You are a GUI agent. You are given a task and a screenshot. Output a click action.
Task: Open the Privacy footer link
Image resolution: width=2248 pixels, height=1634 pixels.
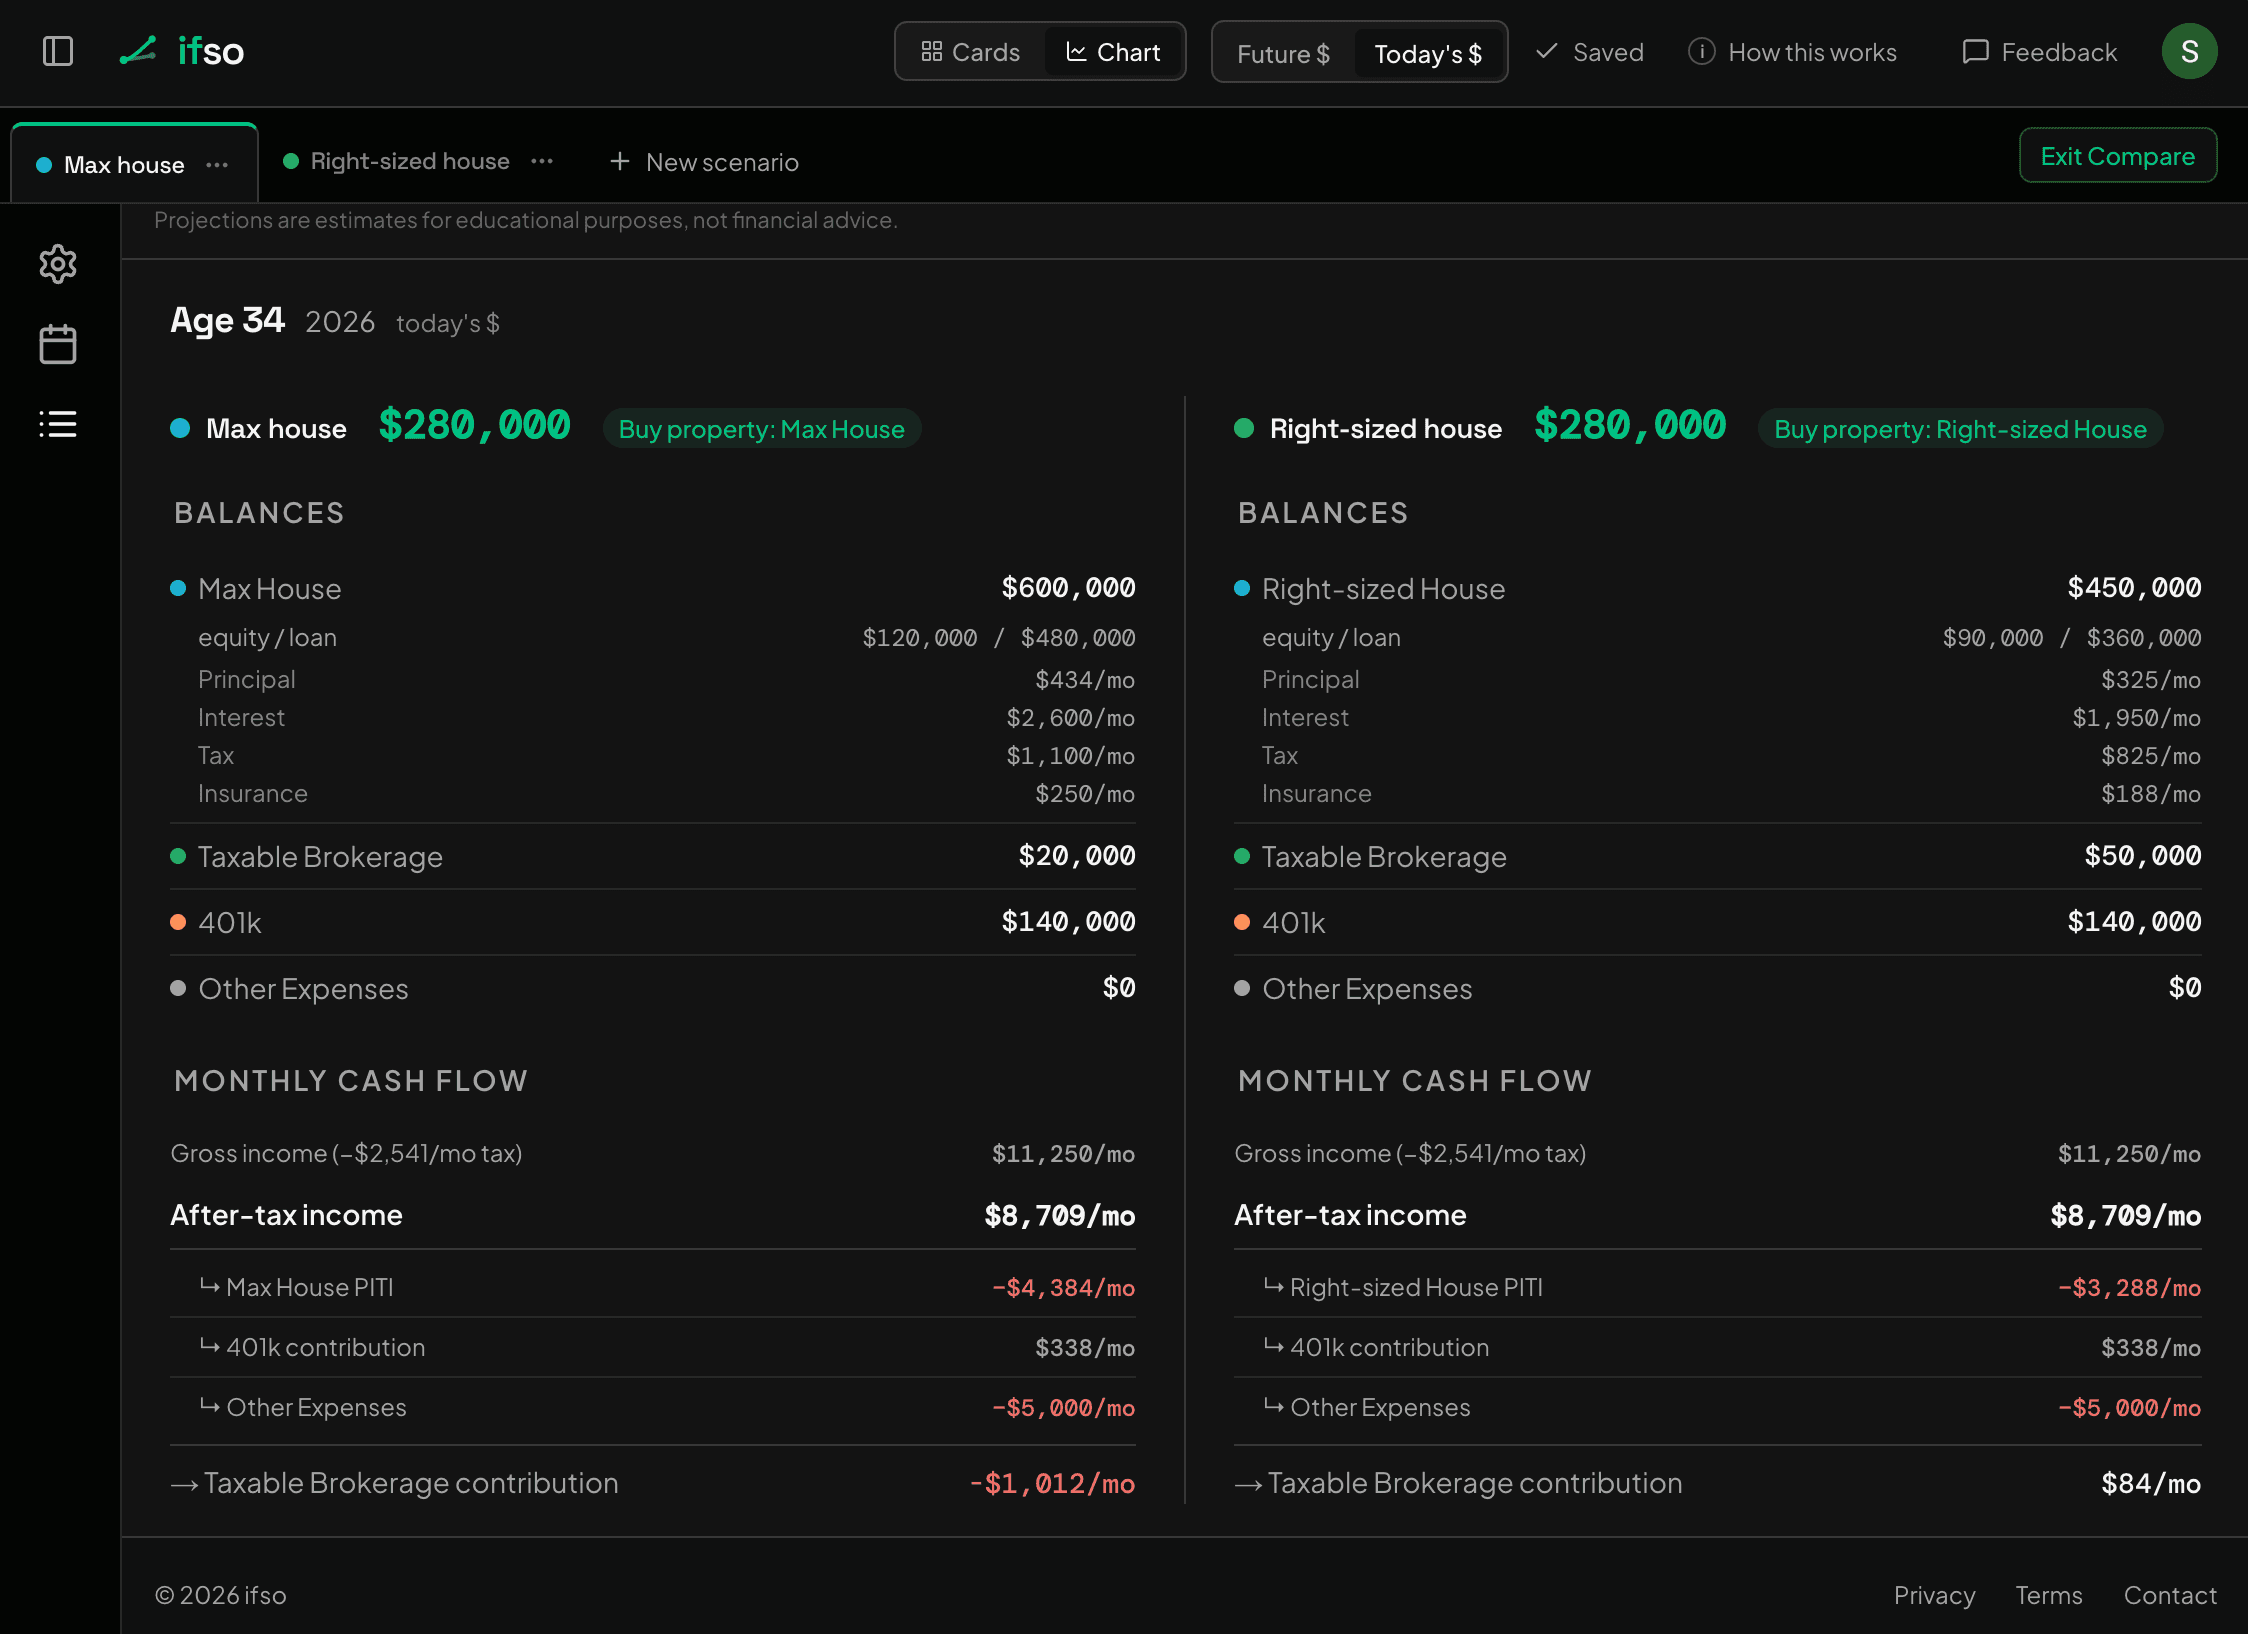tap(1934, 1595)
